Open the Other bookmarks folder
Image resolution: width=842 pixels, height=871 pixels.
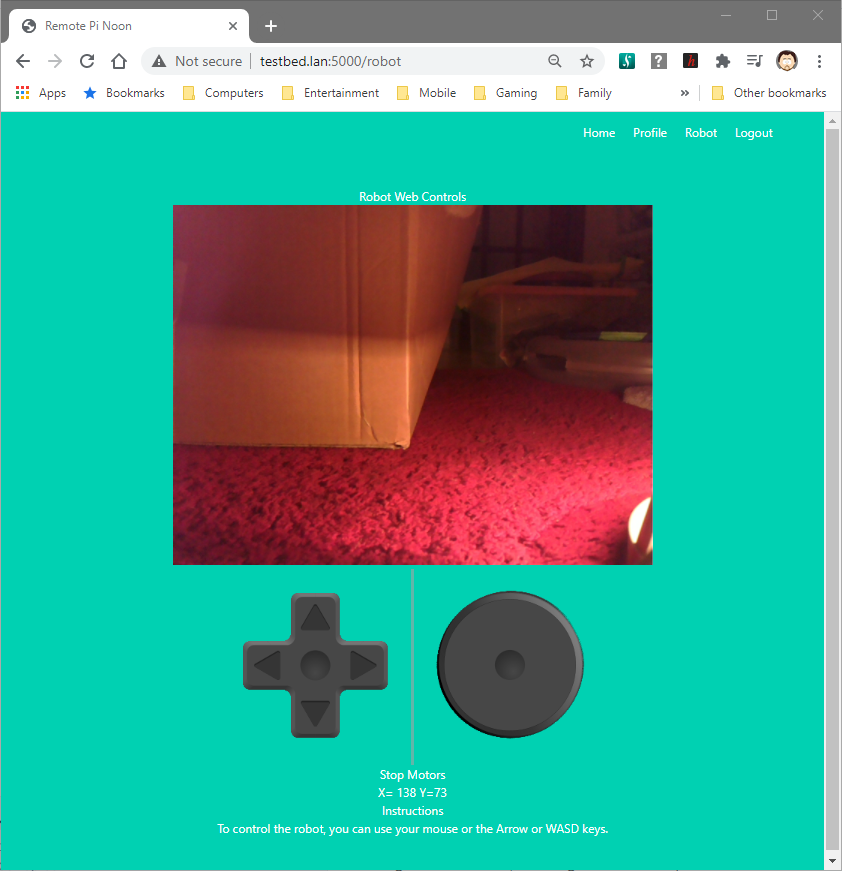click(768, 92)
